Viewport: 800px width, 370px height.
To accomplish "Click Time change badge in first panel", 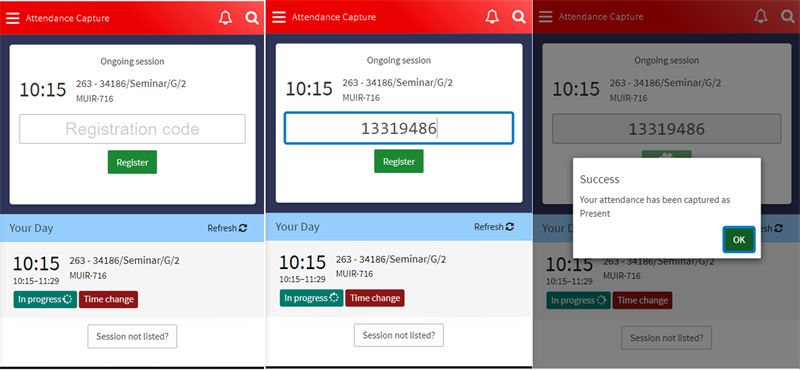I will click(x=108, y=300).
